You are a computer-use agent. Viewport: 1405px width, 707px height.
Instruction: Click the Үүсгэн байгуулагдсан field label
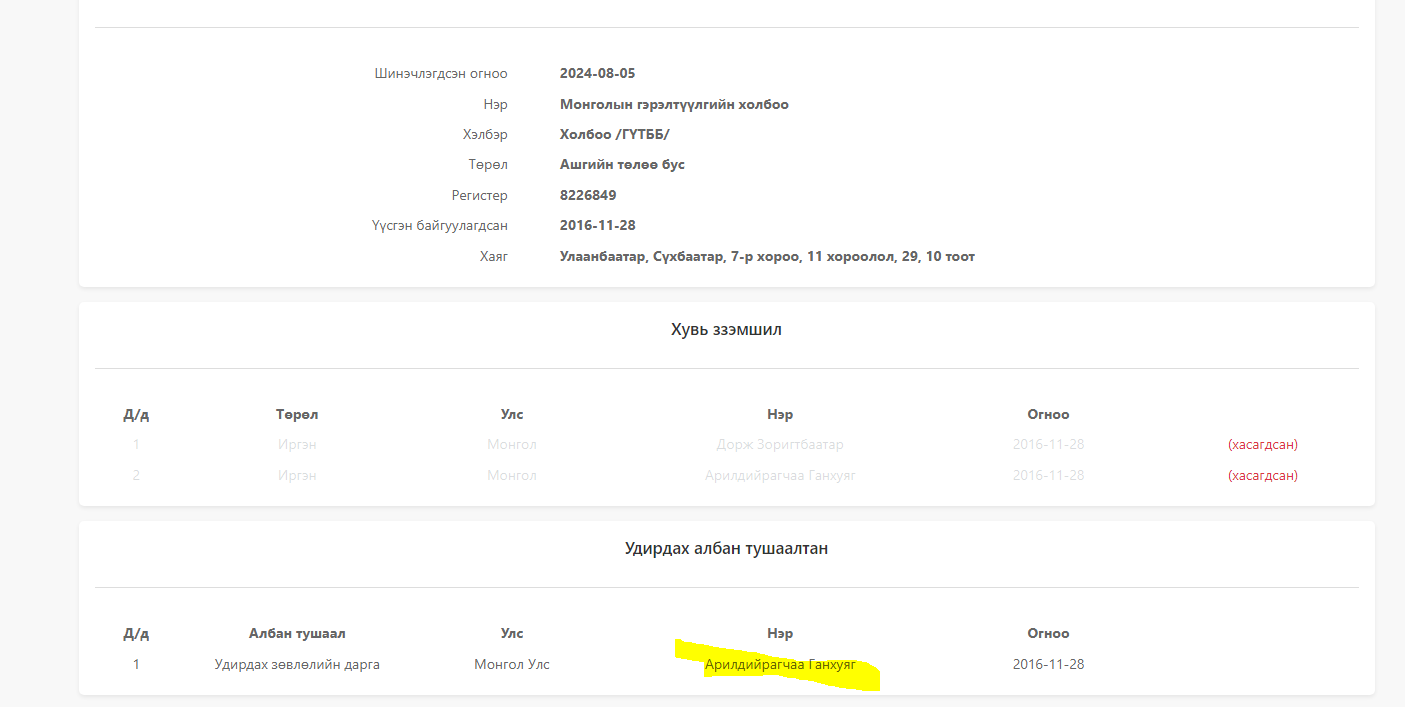pos(439,225)
